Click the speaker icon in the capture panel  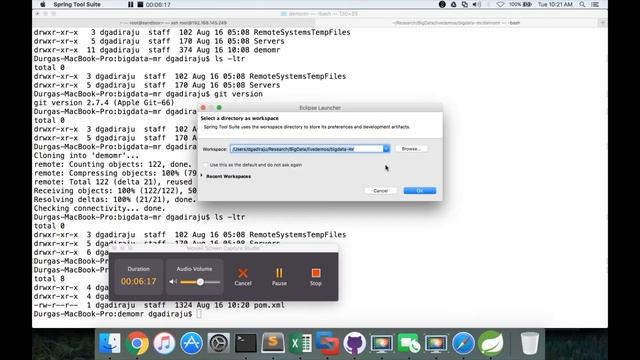click(173, 282)
